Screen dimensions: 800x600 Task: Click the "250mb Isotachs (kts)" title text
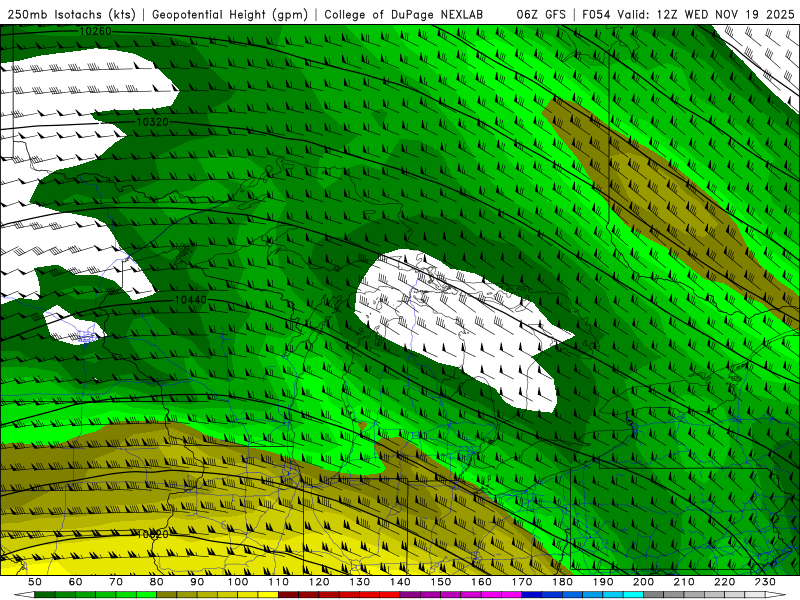pyautogui.click(x=71, y=15)
